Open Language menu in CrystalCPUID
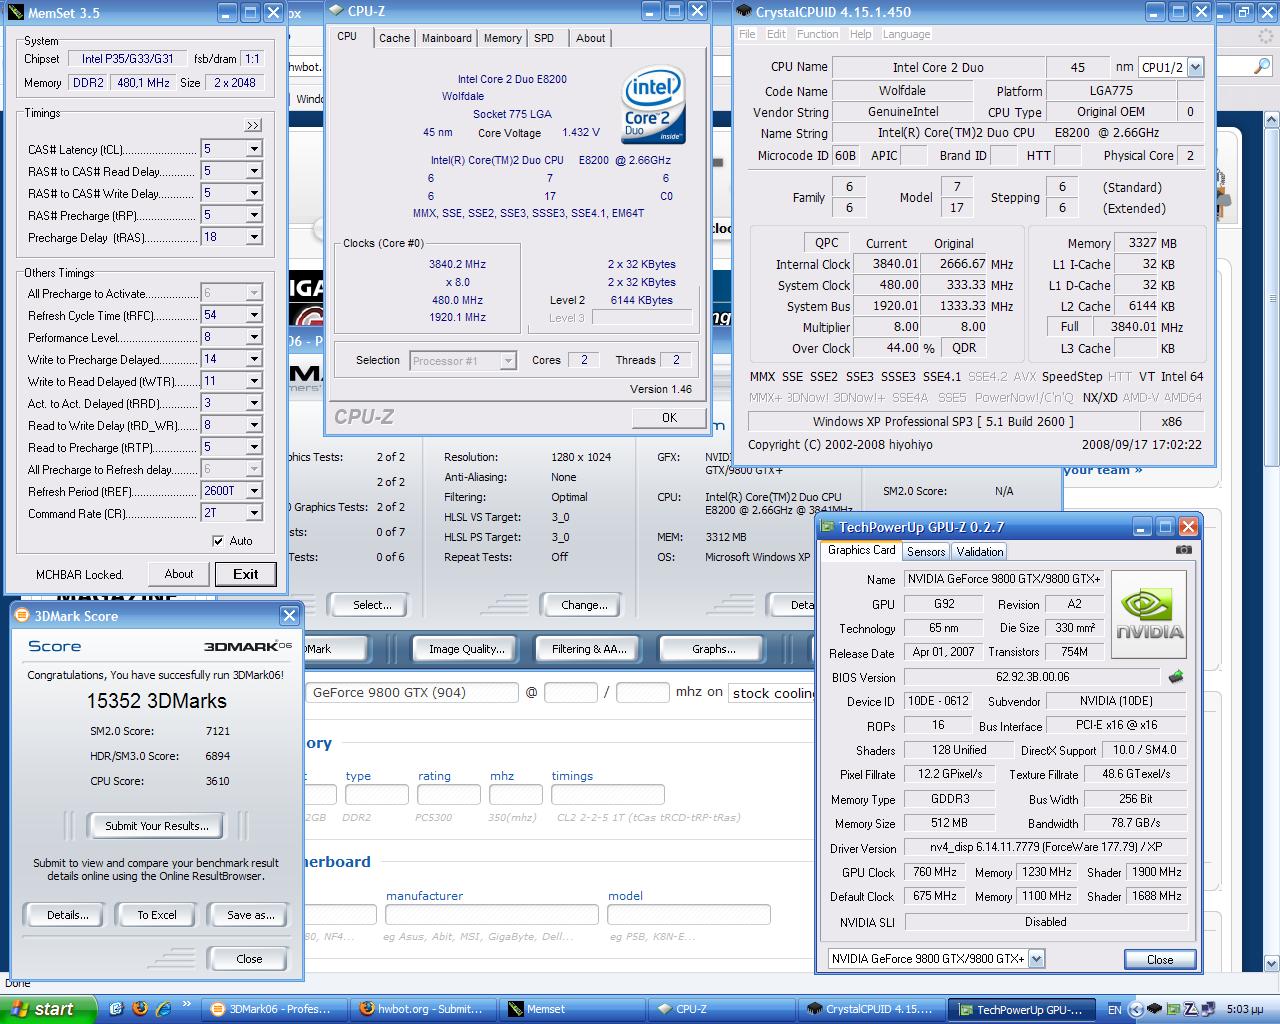The height and width of the screenshot is (1024, 1280). coord(906,34)
